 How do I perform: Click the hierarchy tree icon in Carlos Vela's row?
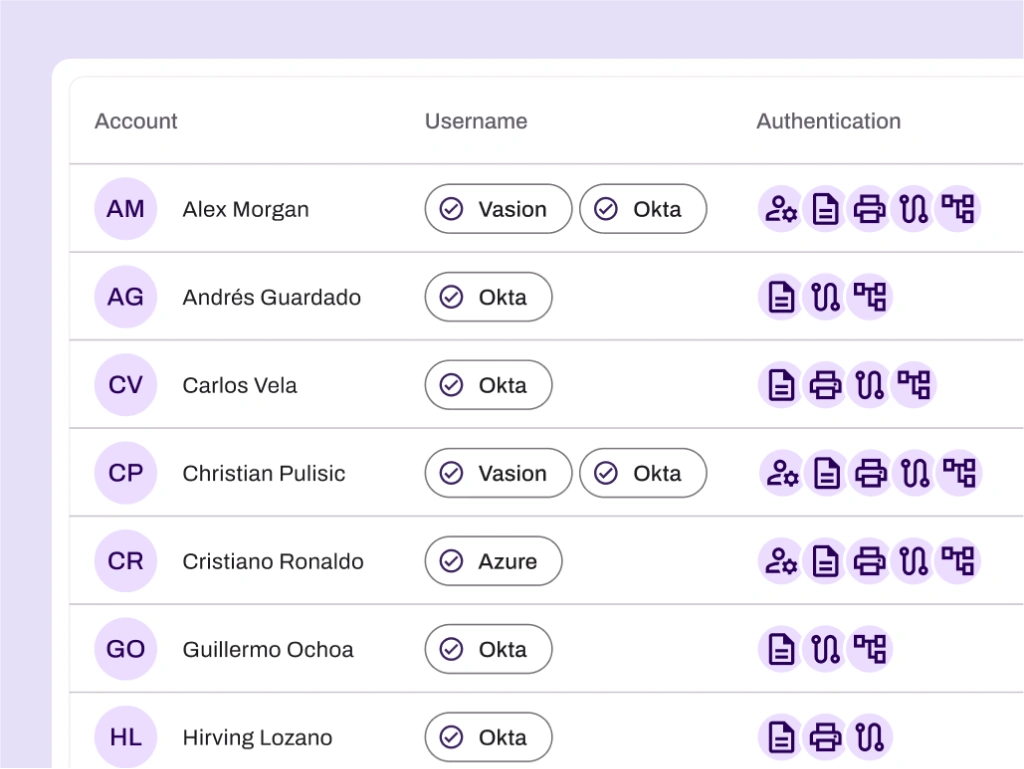[913, 385]
